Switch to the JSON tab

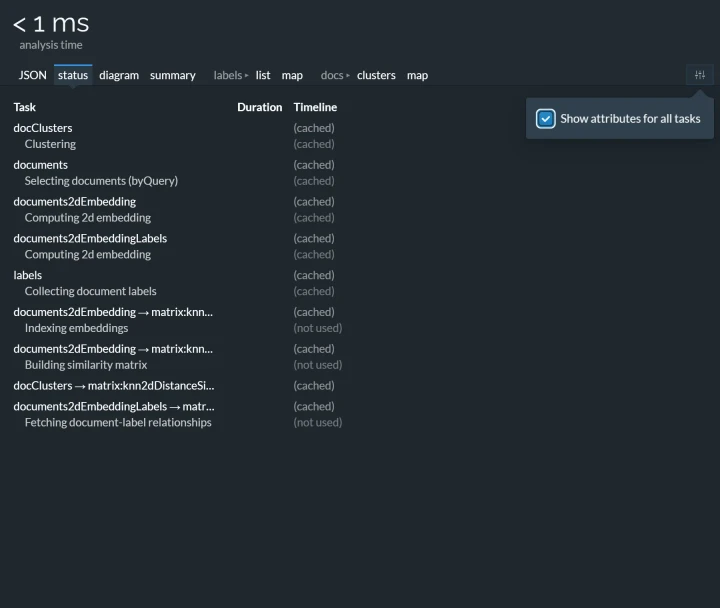(x=33, y=75)
